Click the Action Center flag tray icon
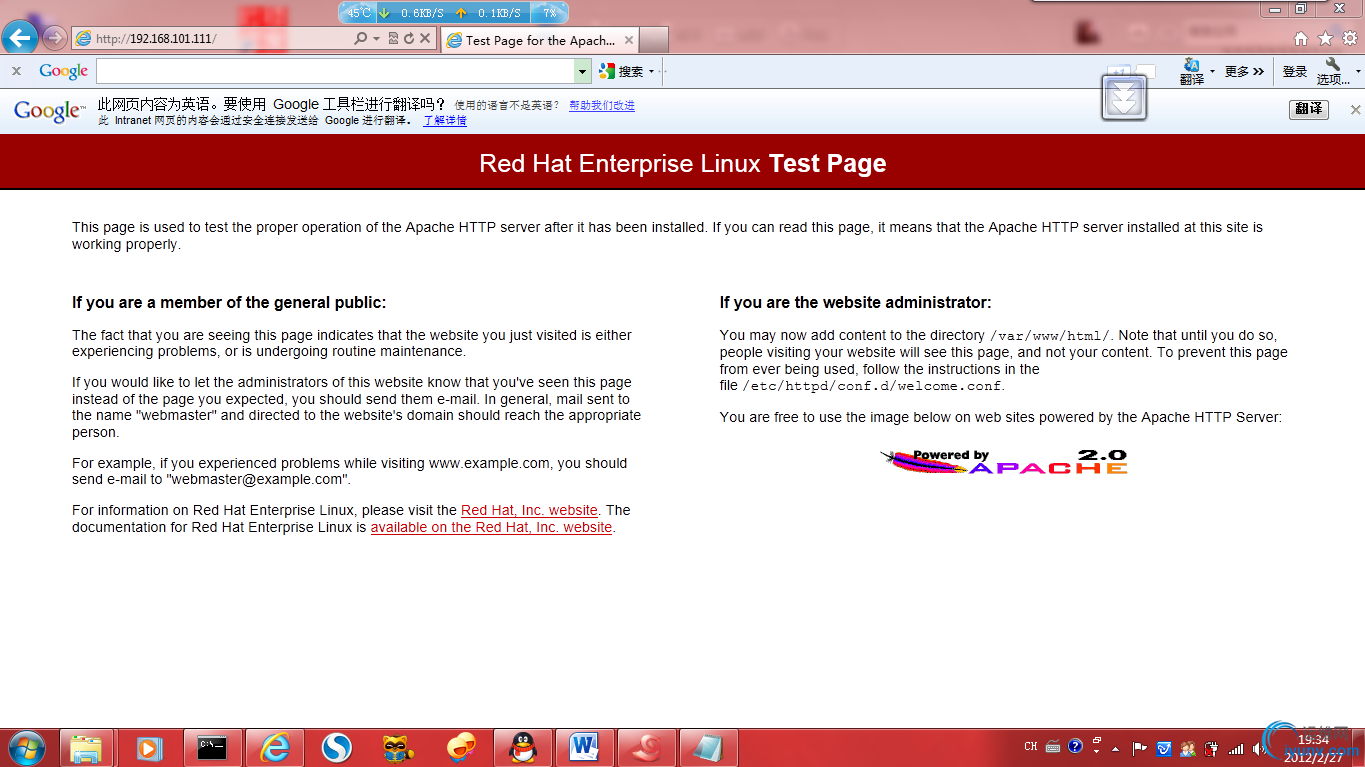 point(1139,748)
